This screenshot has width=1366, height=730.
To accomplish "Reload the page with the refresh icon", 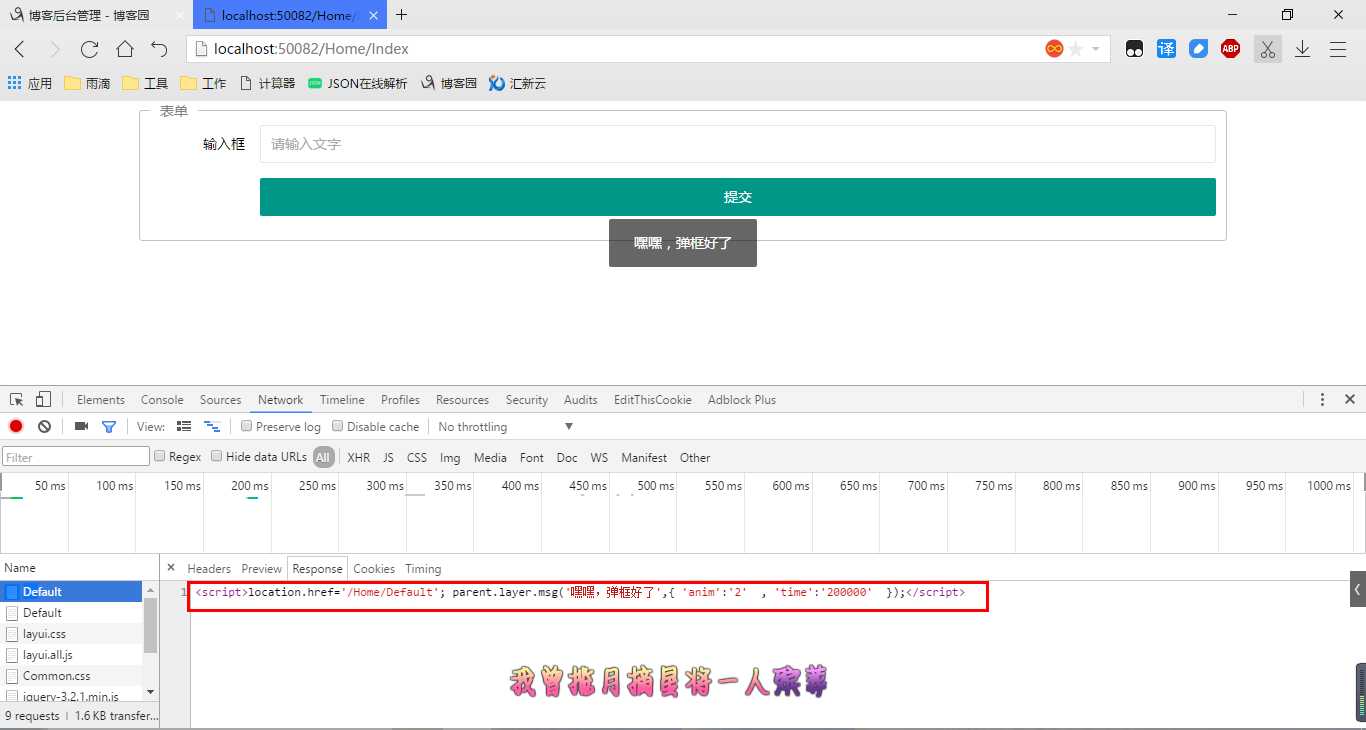I will (89, 49).
